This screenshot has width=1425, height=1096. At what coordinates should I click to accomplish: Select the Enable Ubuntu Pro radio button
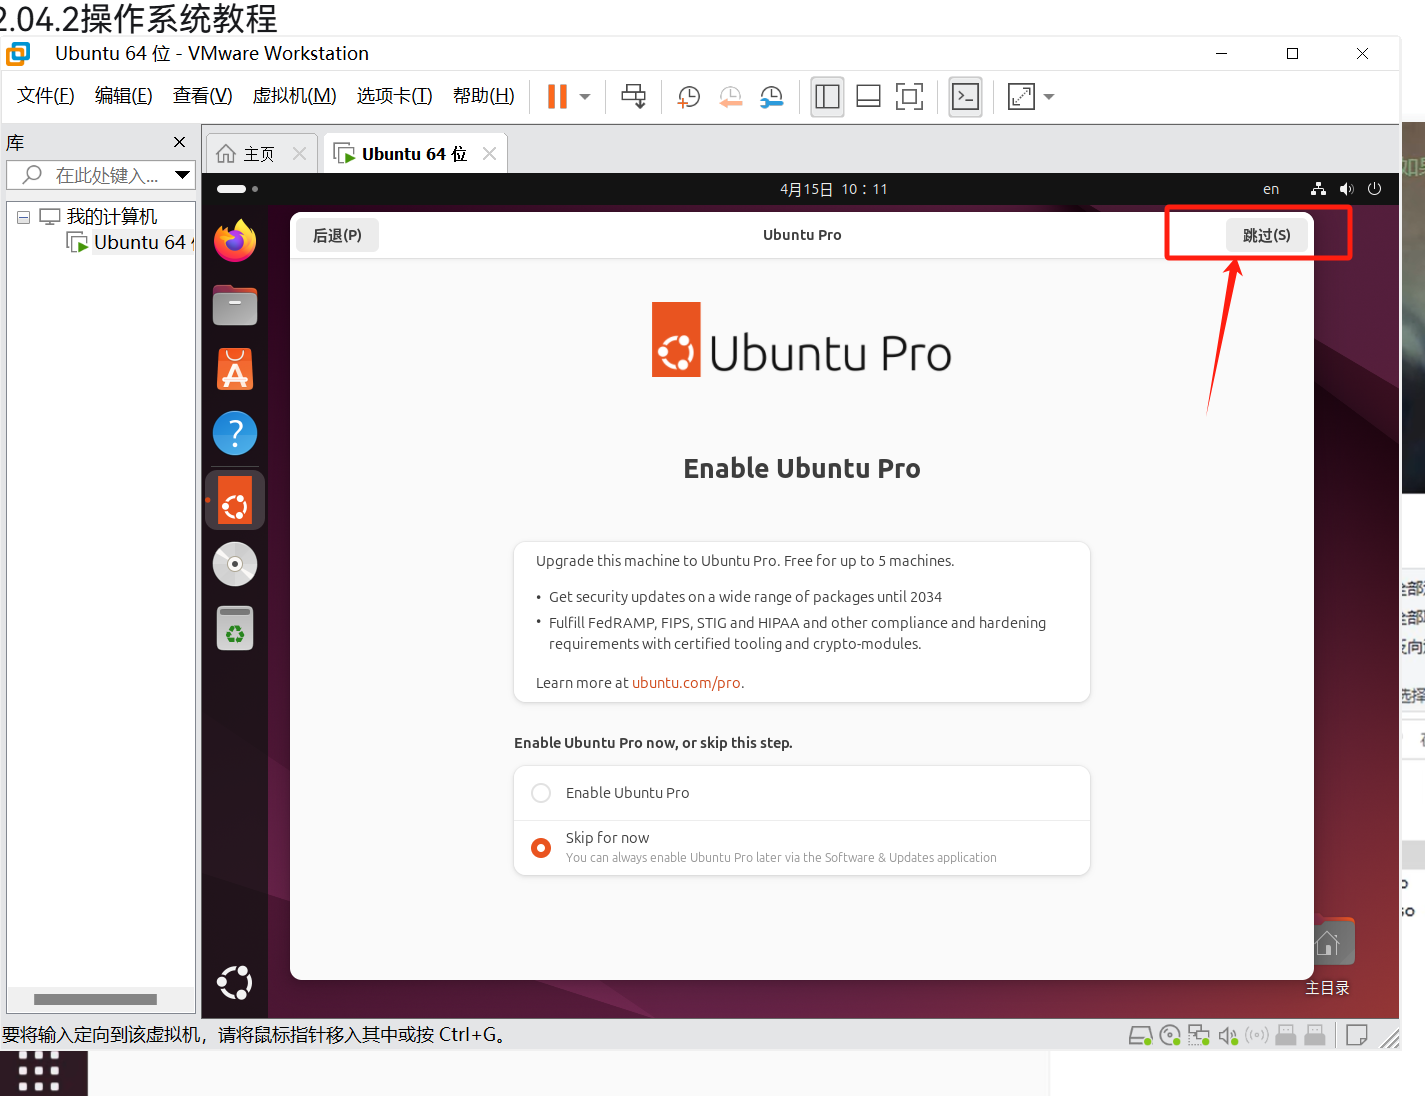click(541, 793)
